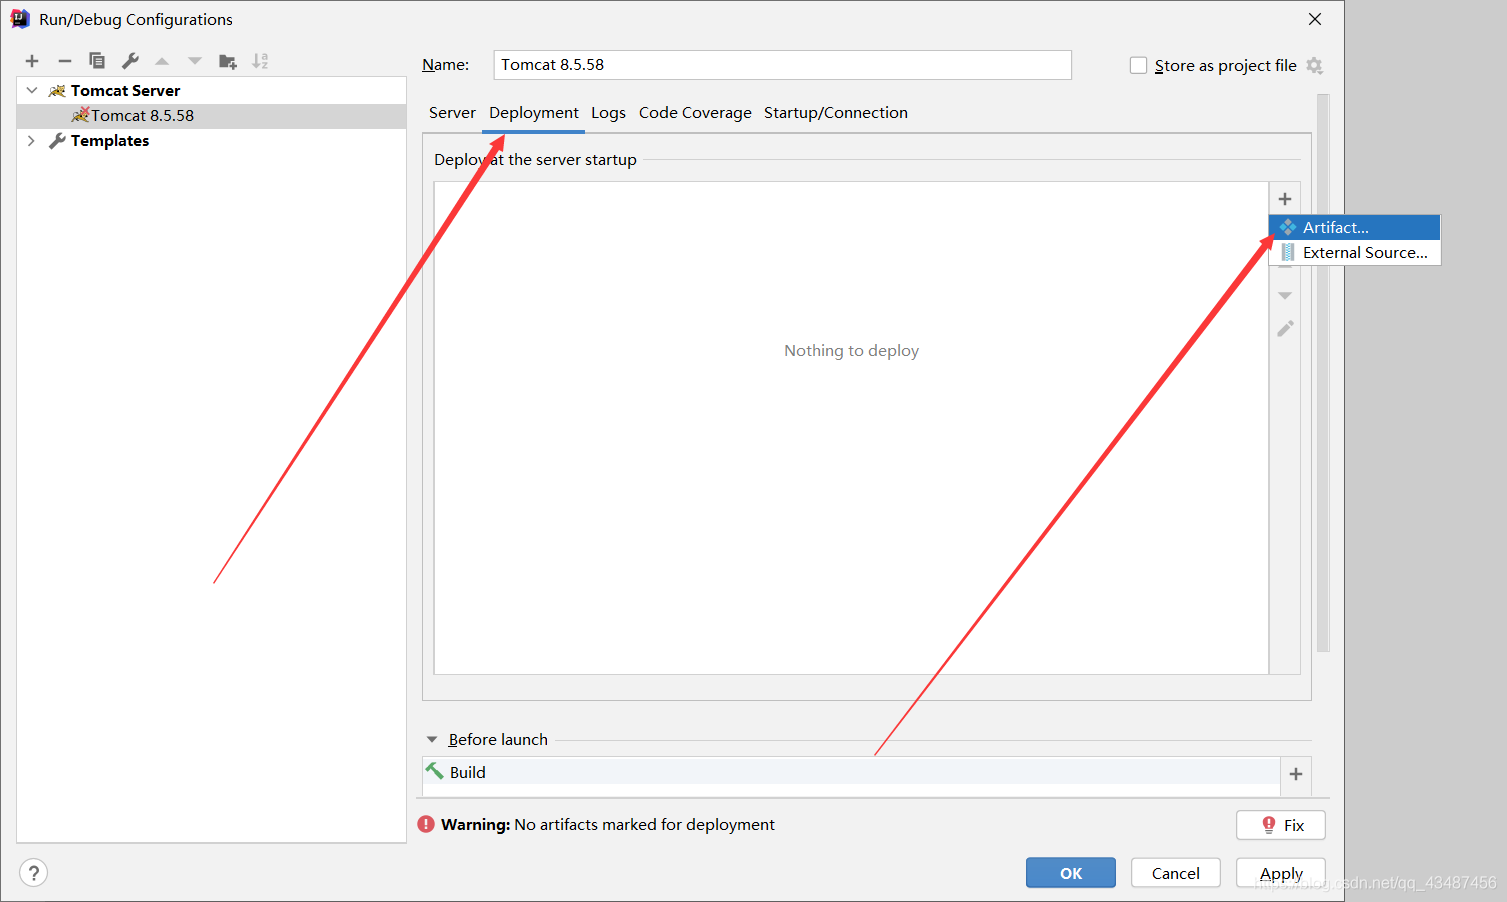Focus the Name input field
The image size is (1507, 902).
(x=783, y=65)
